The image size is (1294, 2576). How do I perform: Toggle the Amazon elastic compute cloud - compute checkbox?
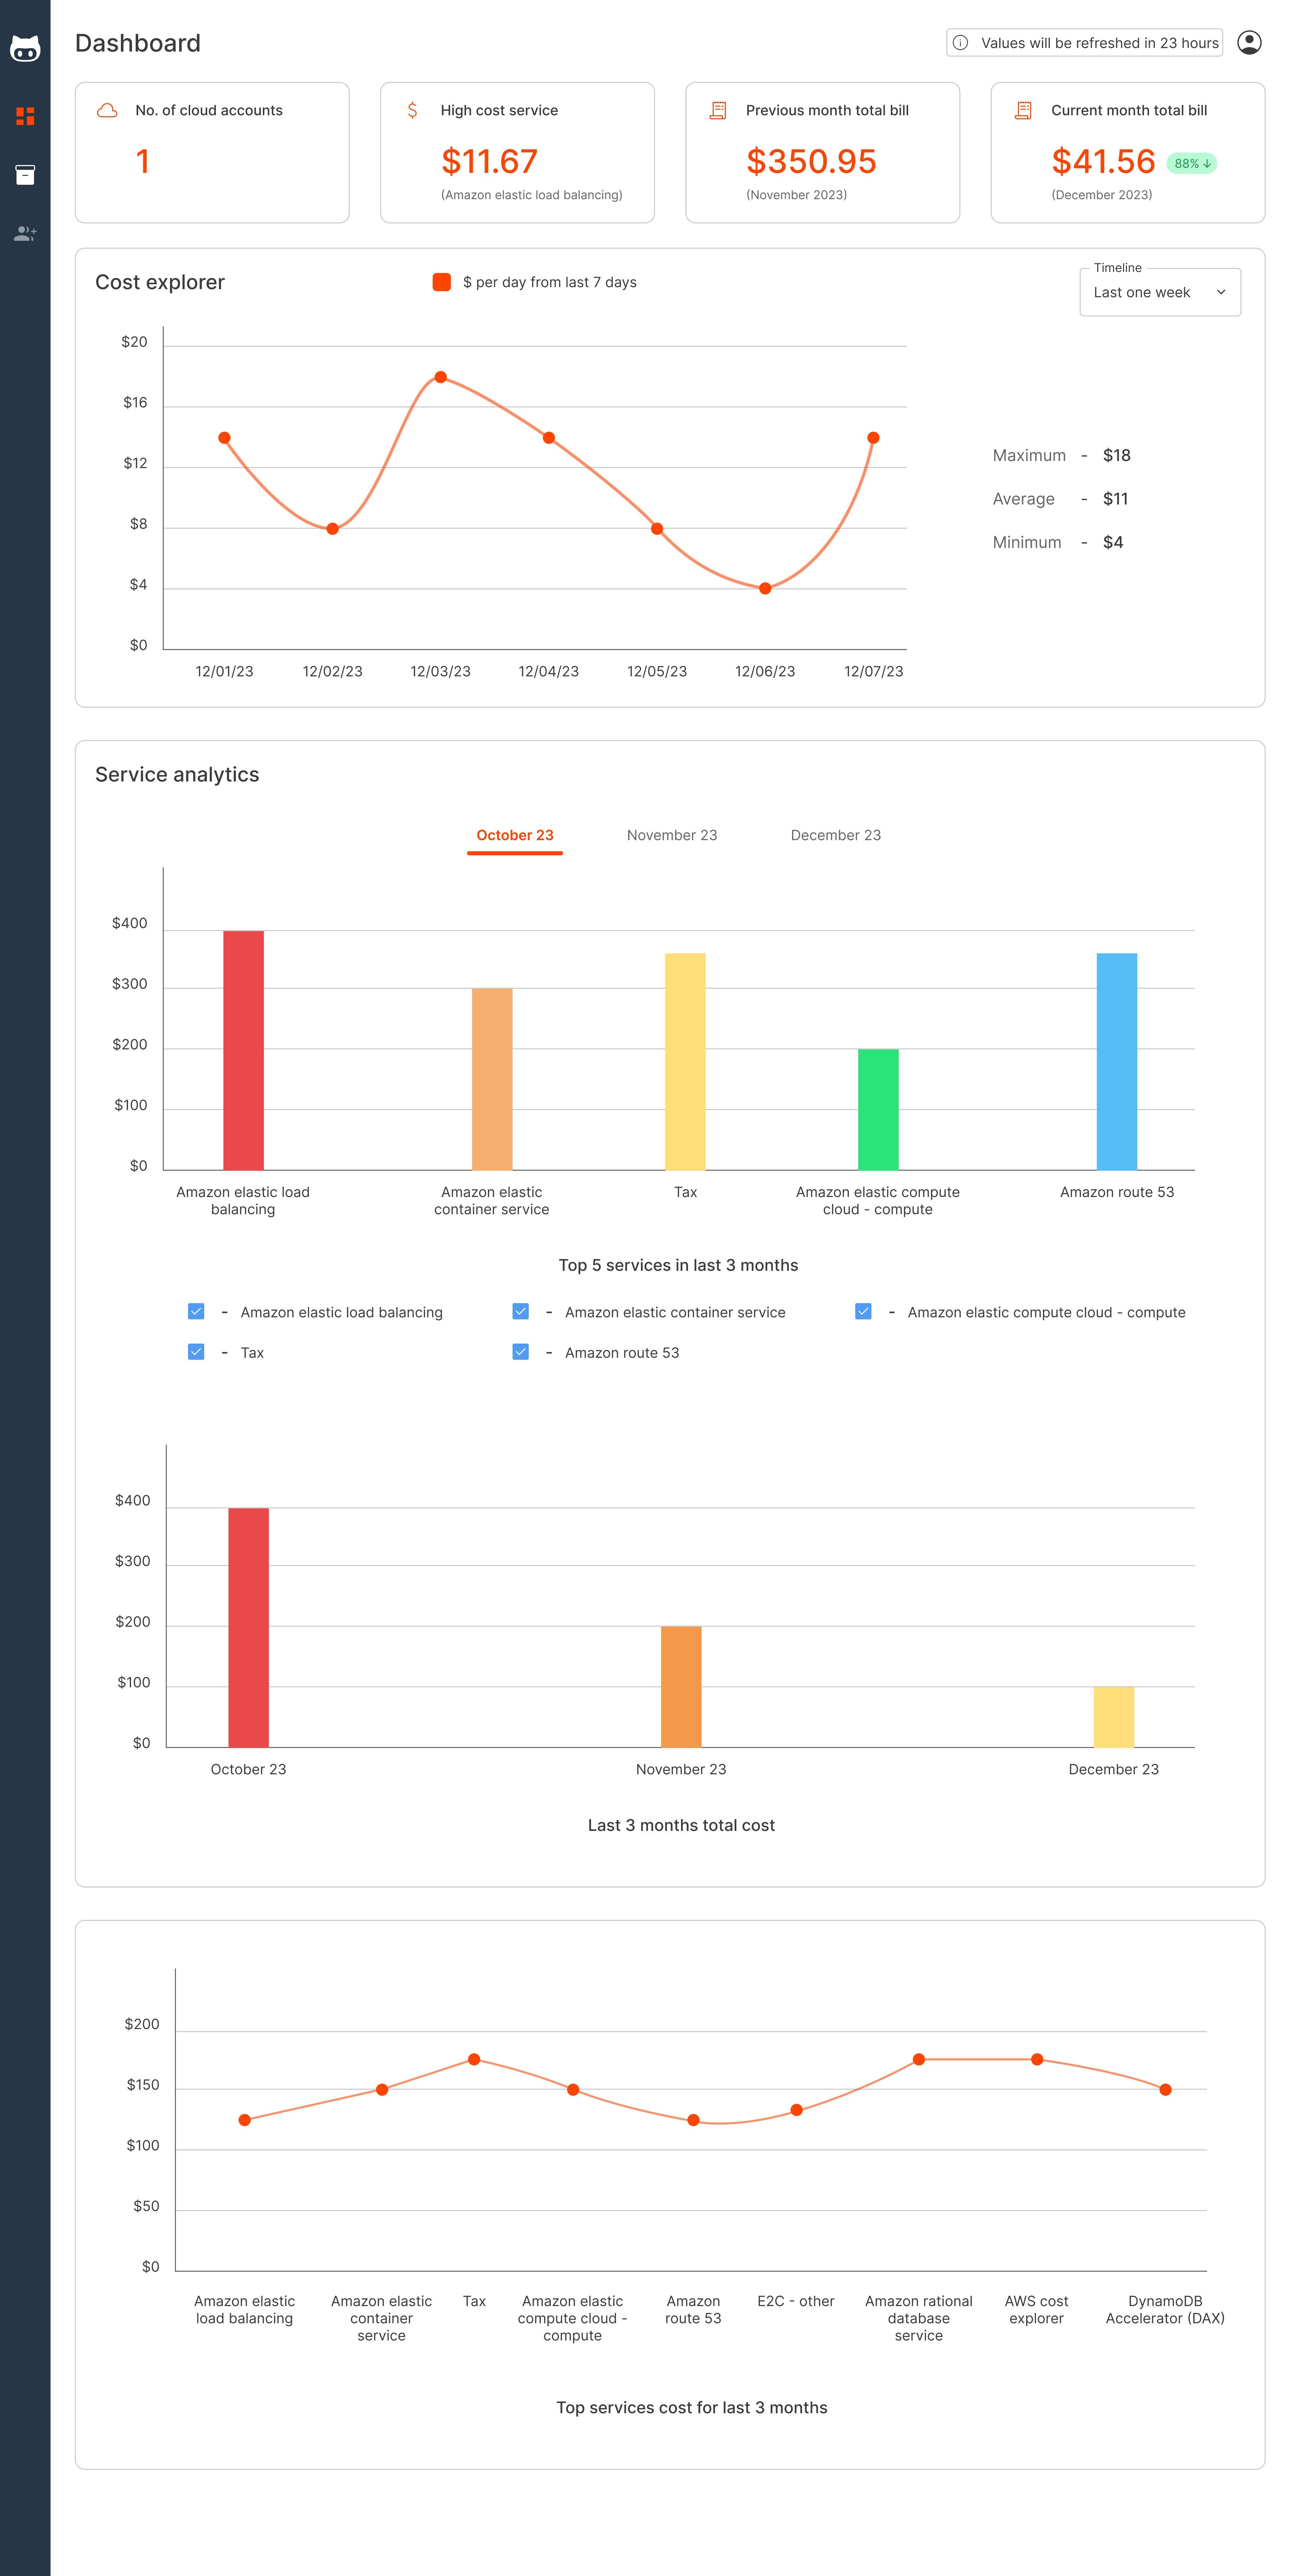tap(863, 1311)
